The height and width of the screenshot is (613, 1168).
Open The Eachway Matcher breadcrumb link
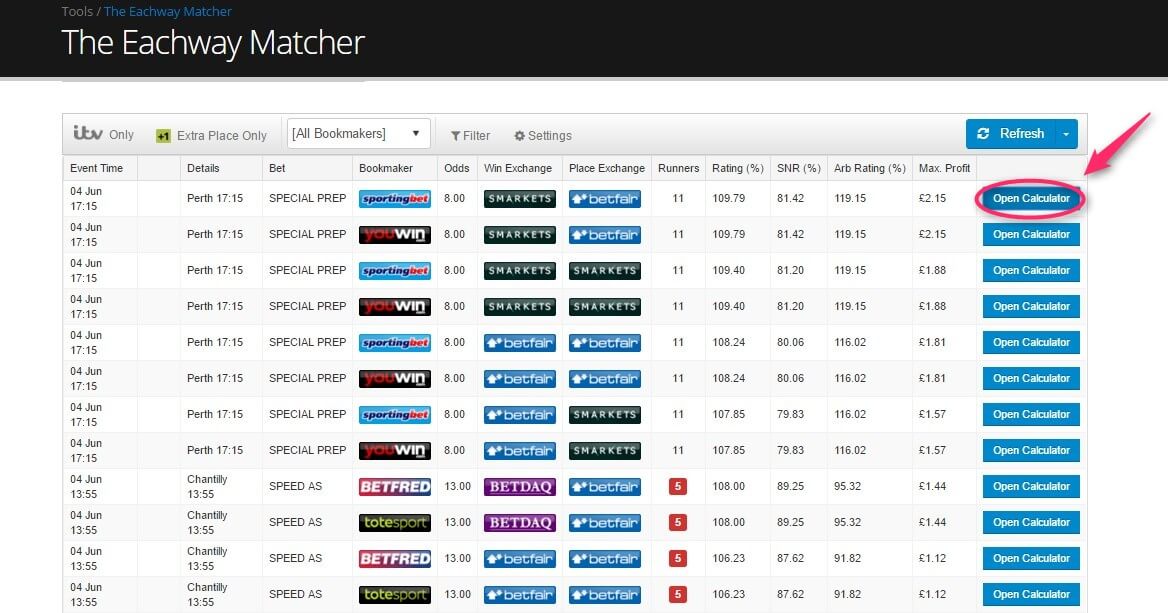168,11
